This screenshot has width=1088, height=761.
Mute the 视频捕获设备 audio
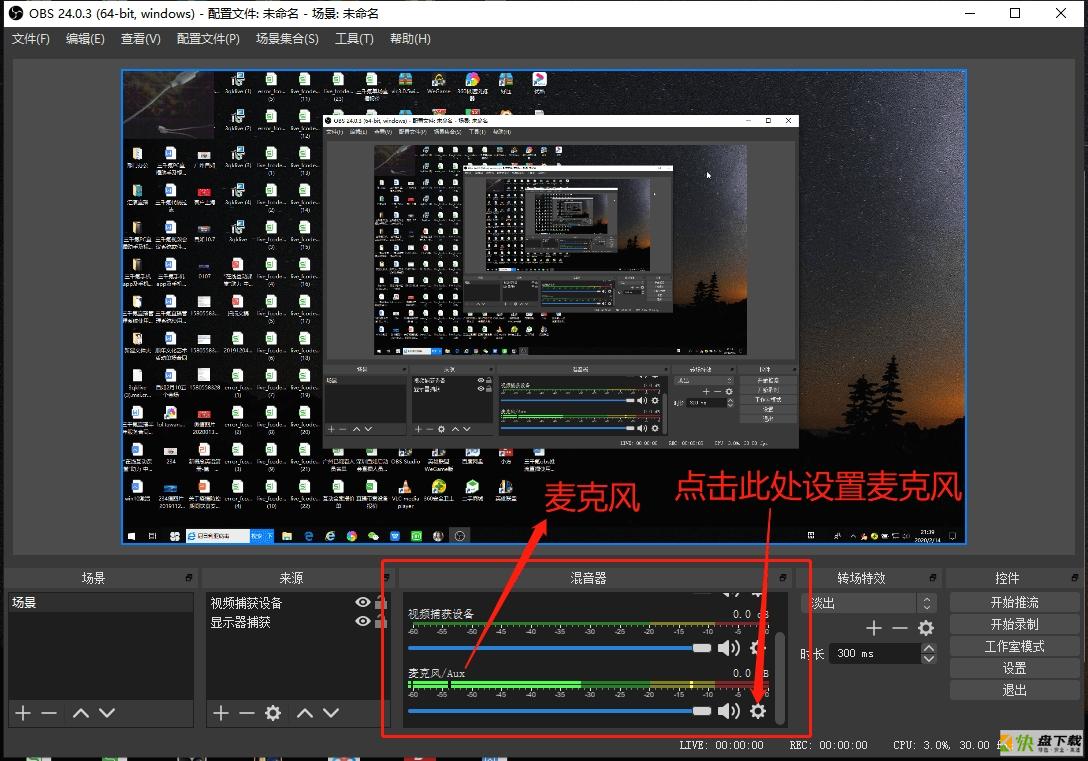[729, 648]
